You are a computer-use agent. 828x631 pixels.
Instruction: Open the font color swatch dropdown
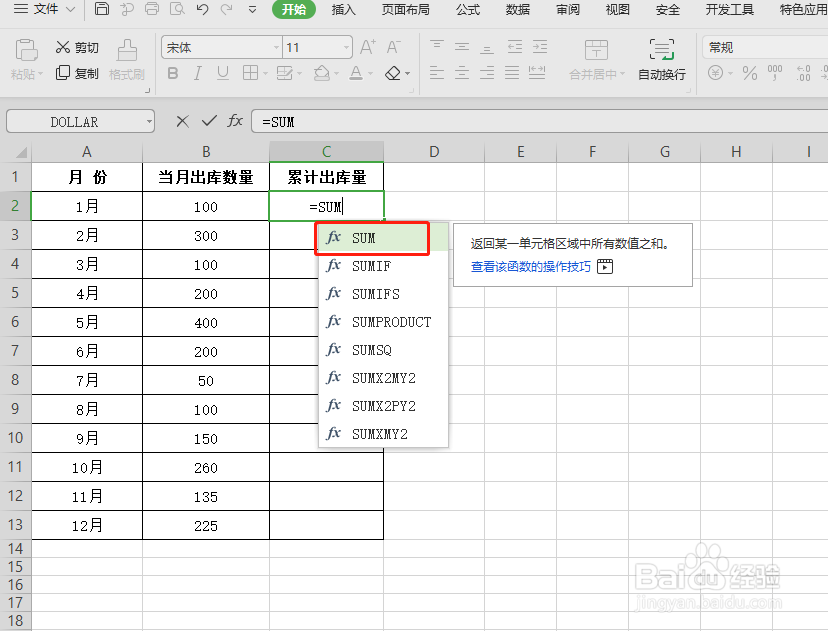369,74
